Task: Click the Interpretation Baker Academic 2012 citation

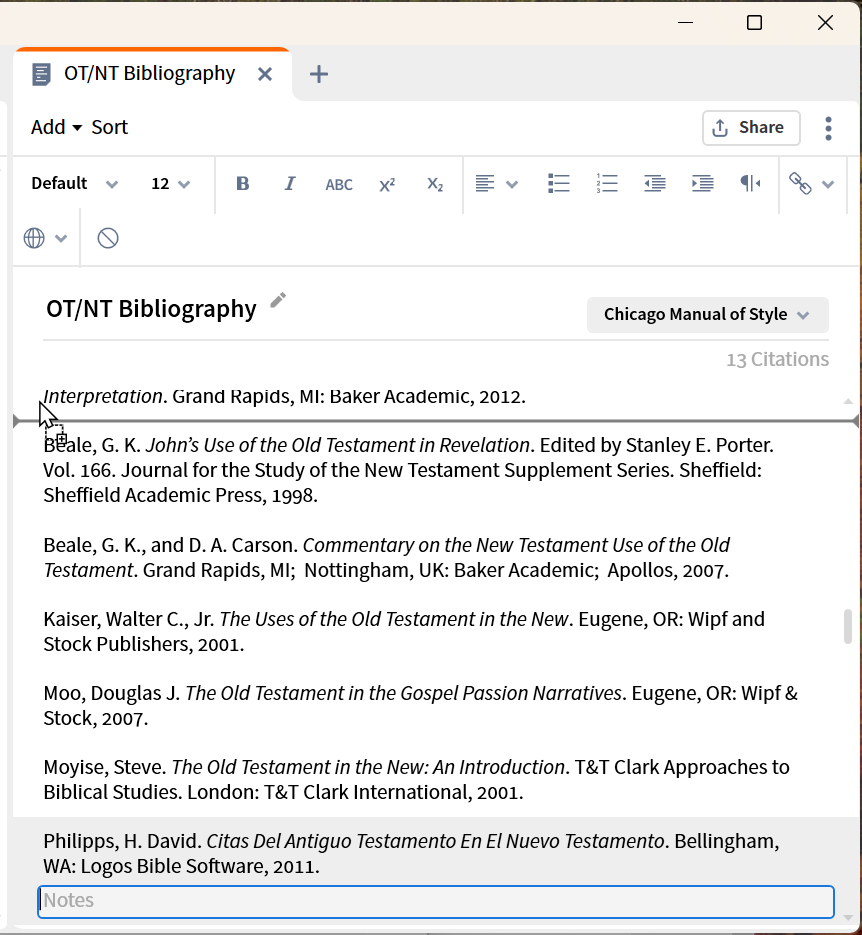Action: [x=284, y=397]
